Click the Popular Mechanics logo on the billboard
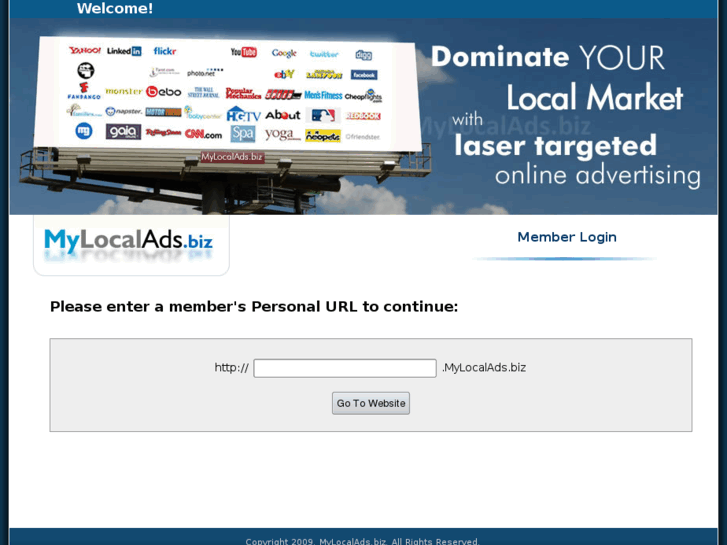 [243, 93]
